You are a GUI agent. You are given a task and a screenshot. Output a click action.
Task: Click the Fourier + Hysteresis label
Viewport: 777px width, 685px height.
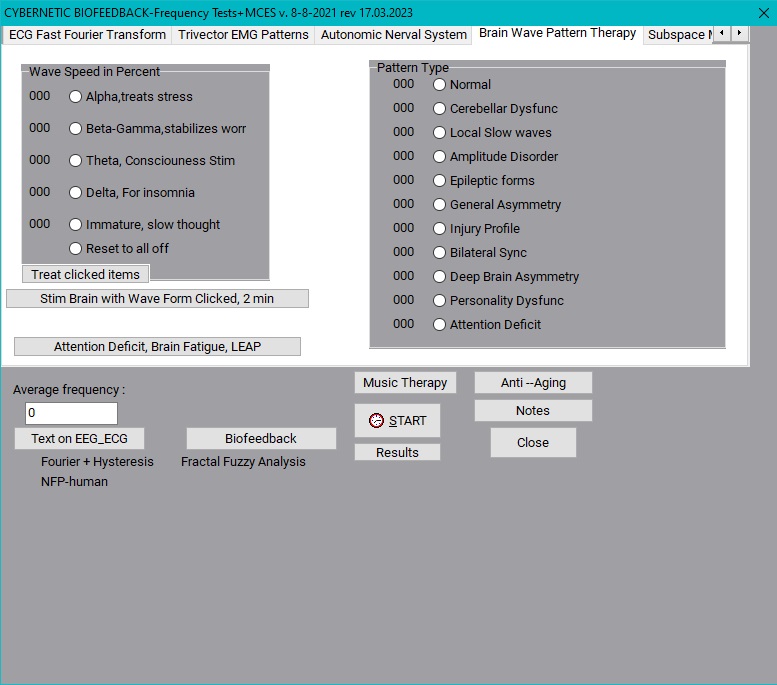pos(97,462)
